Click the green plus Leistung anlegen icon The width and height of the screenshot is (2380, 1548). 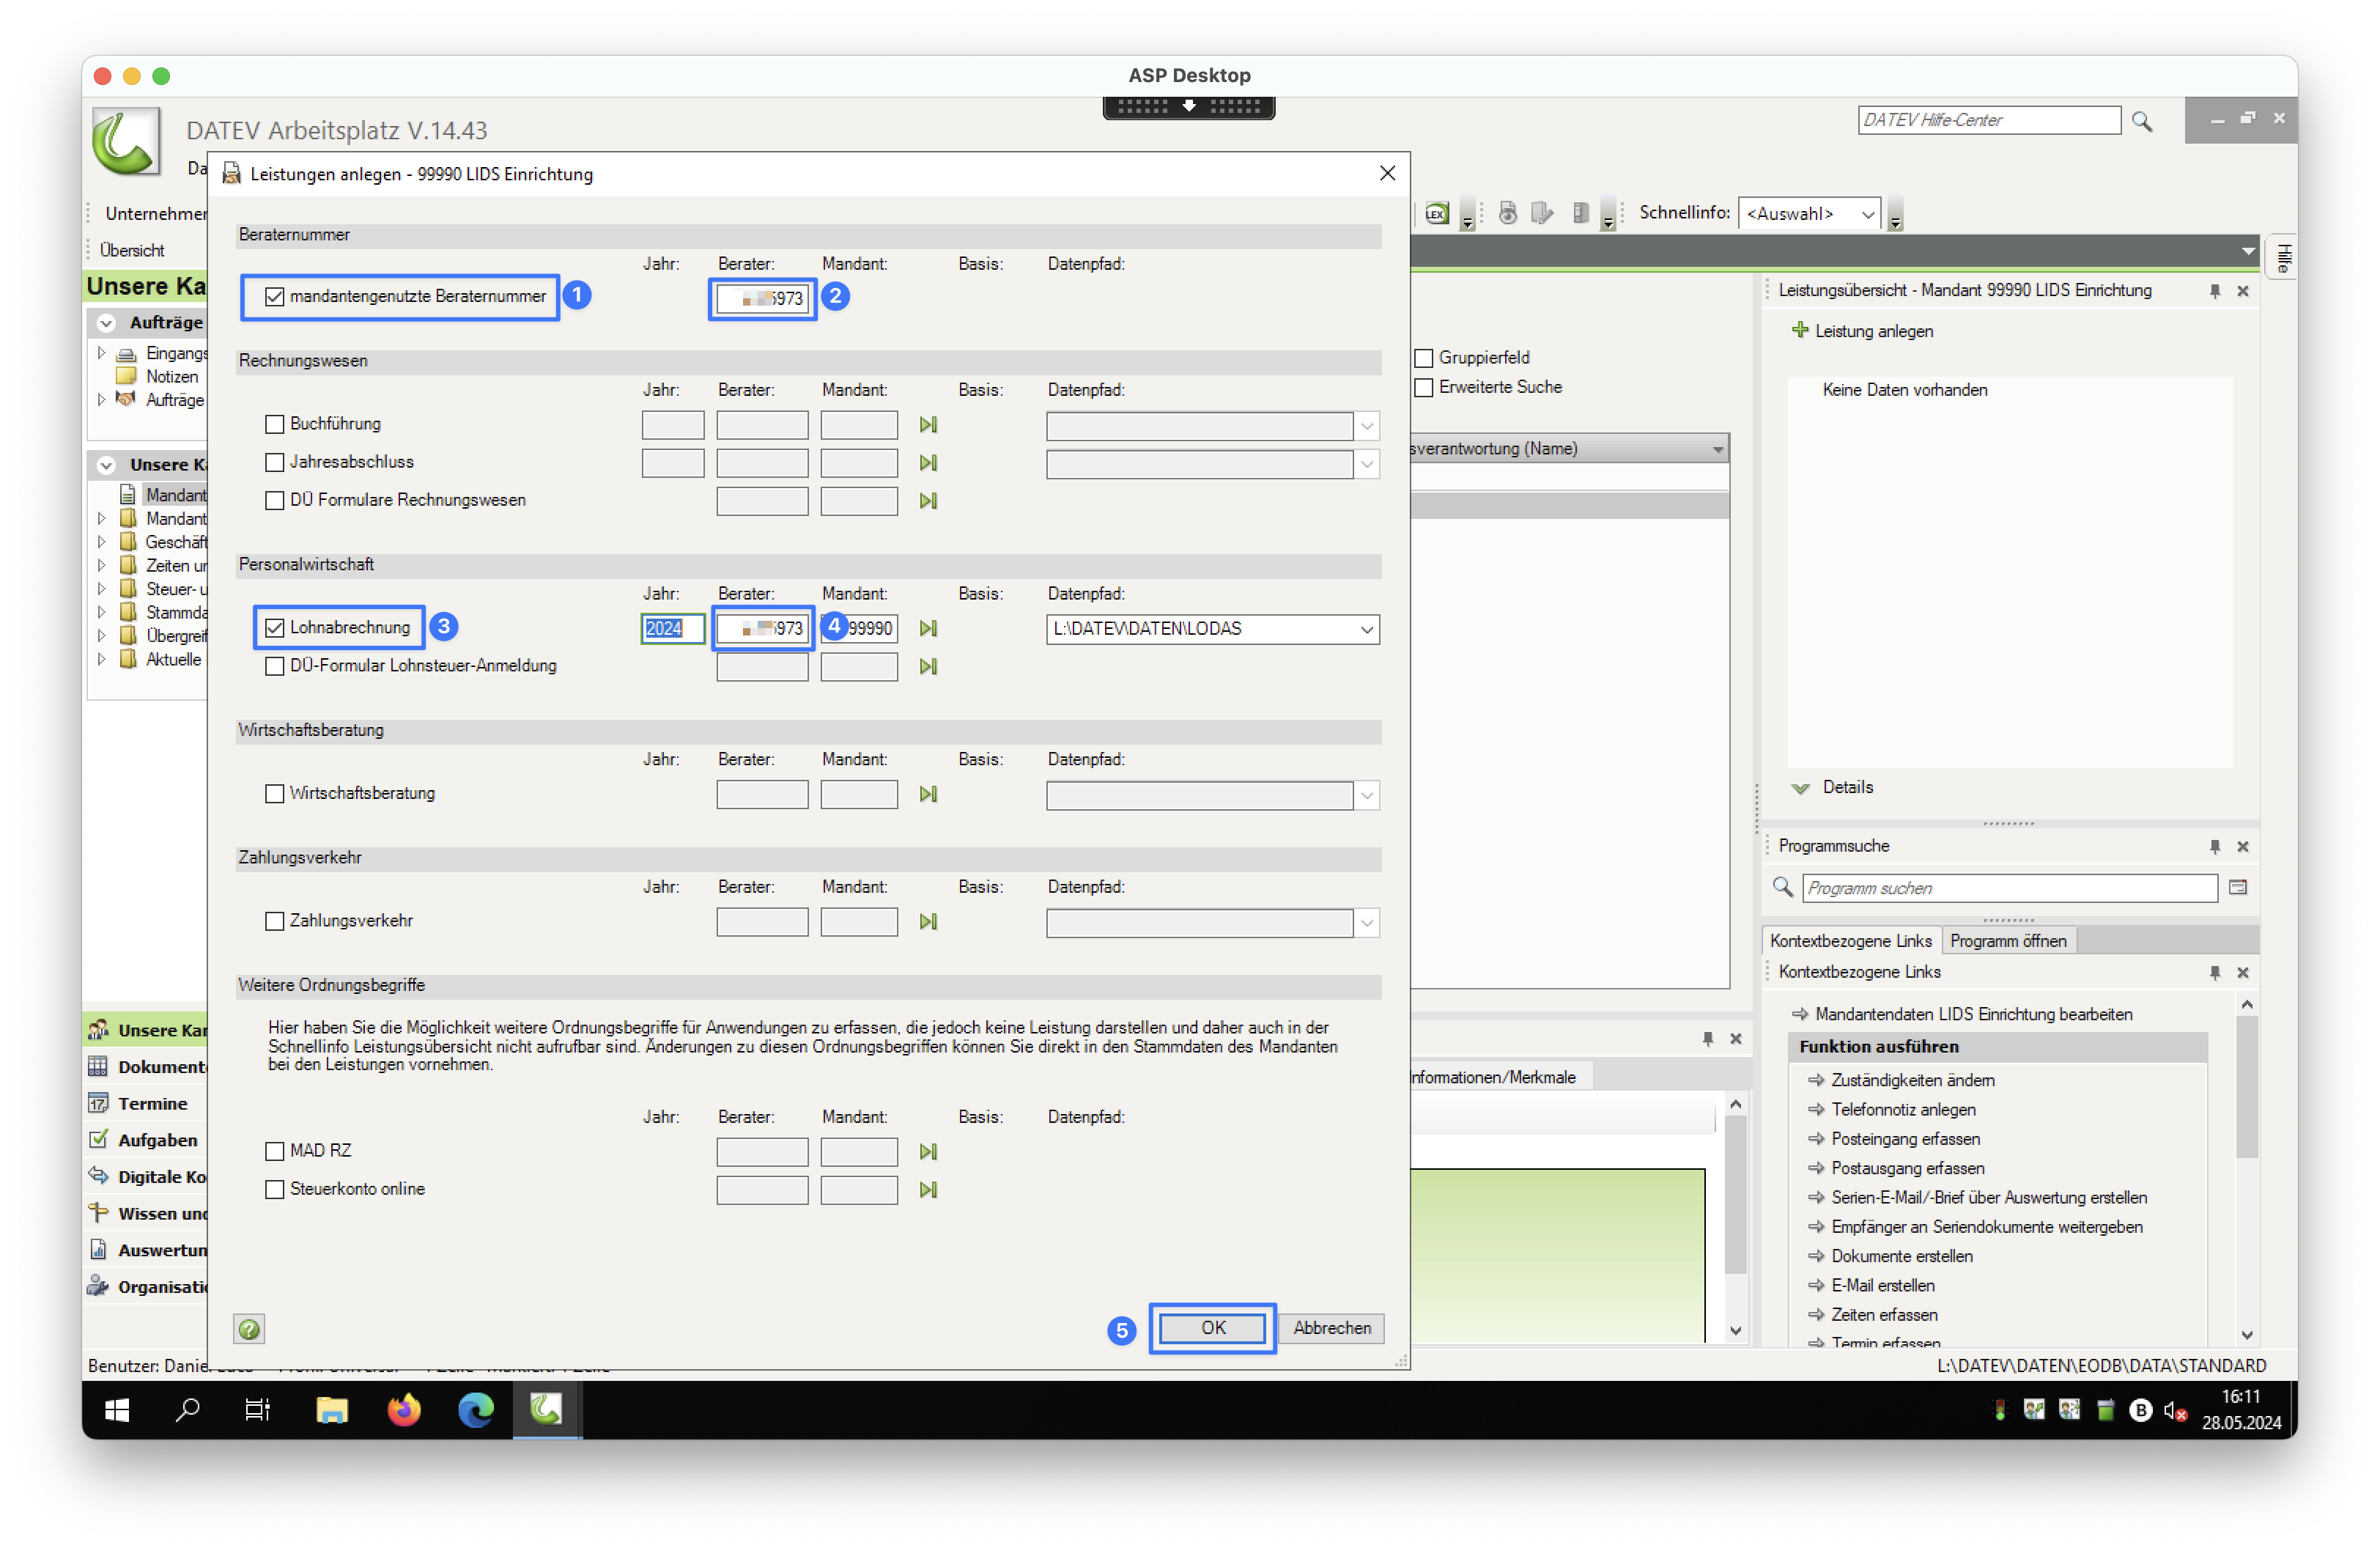point(1800,331)
